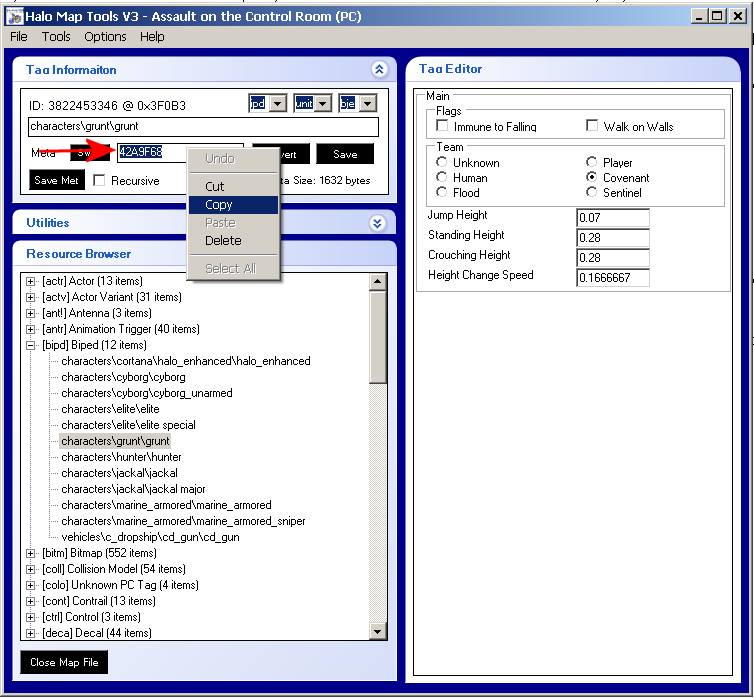
Task: Expand the Utilities panel chevron
Action: [377, 223]
